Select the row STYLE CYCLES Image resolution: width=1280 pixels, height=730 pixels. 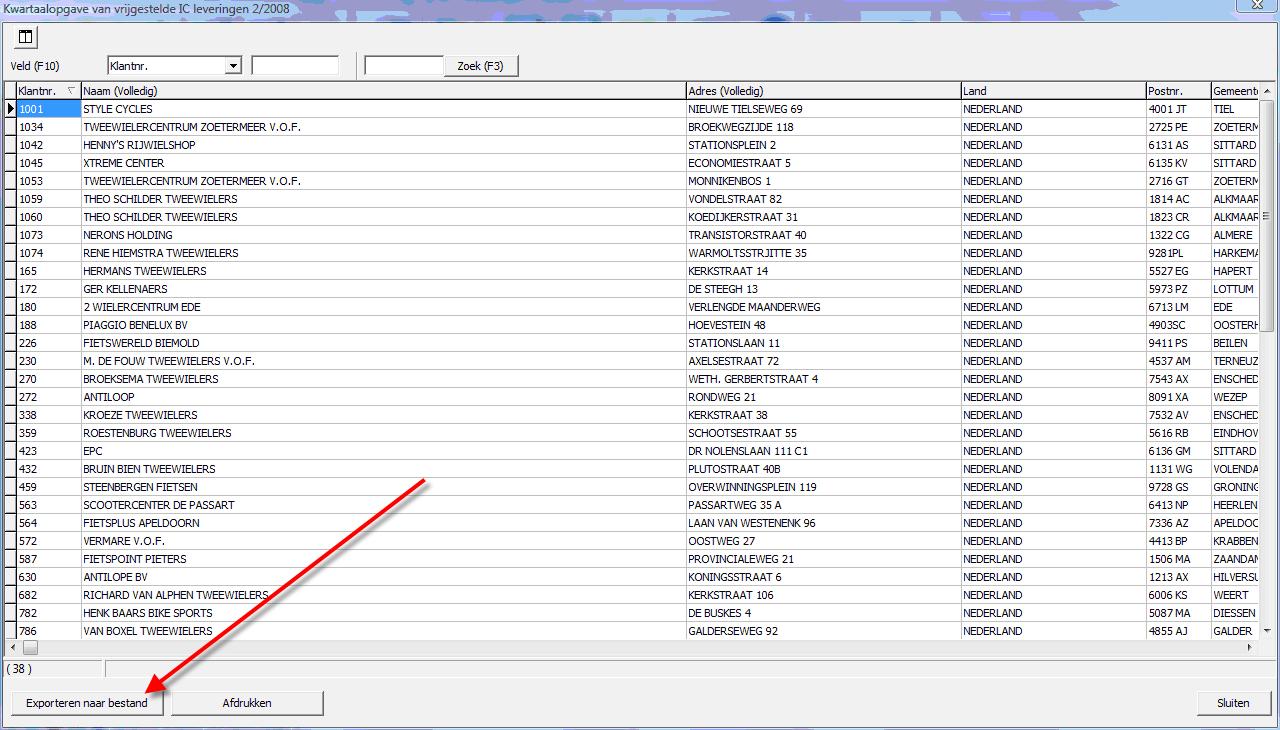click(x=632, y=109)
